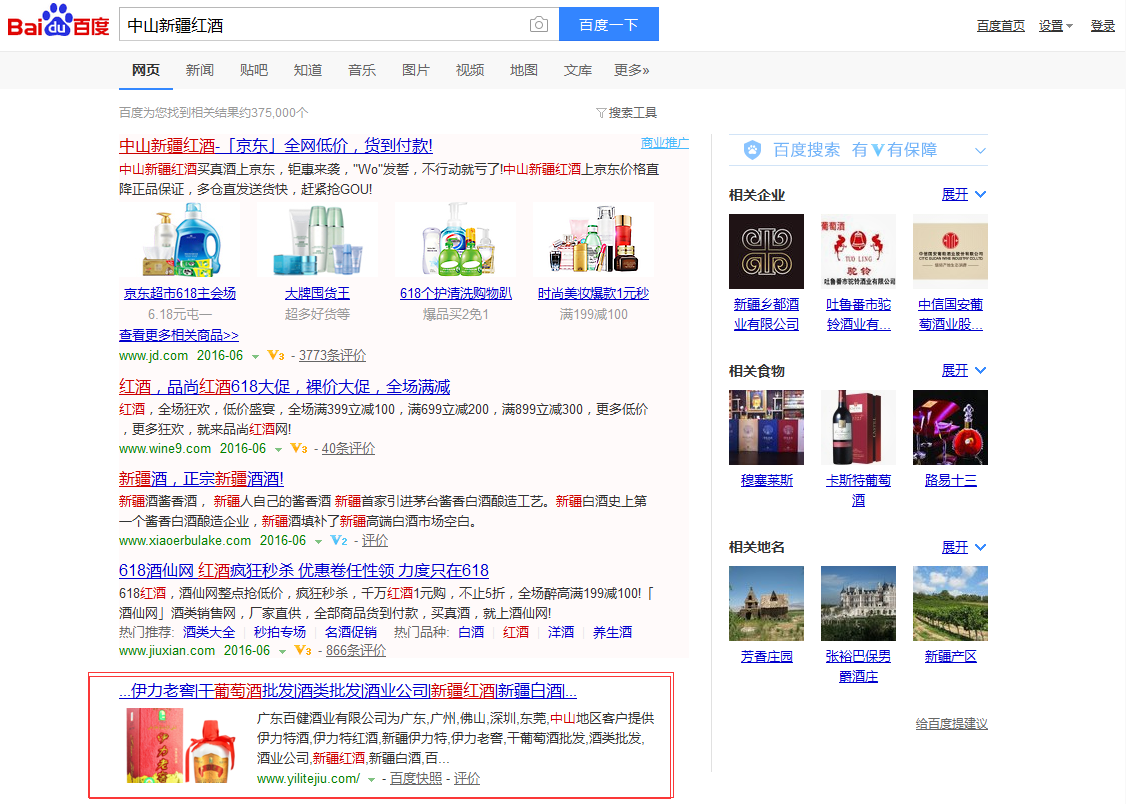Click the 路易十三 bottle image
Viewport: 1126px width, 804px height.
[950, 427]
